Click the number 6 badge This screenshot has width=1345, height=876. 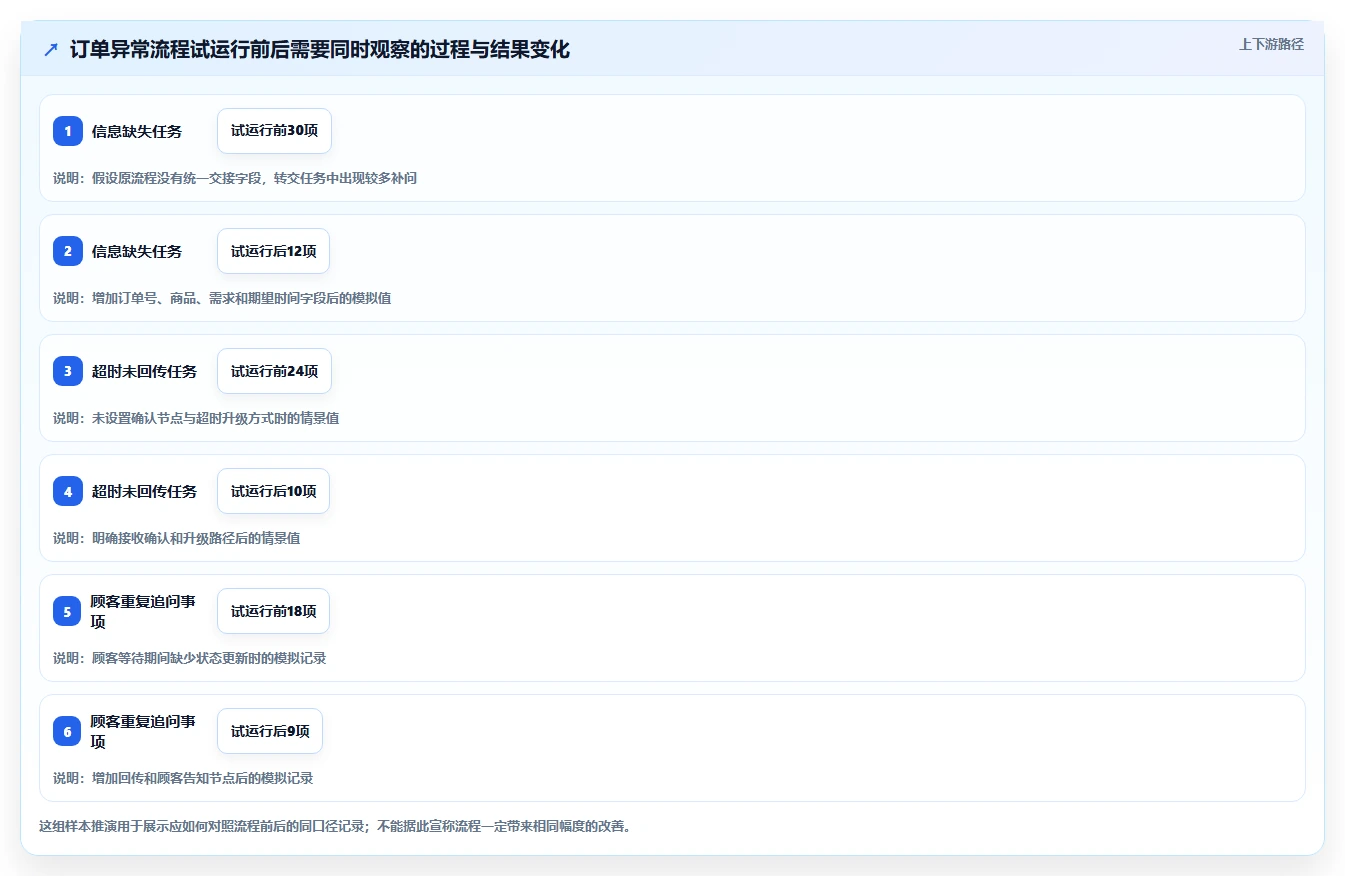pos(68,731)
